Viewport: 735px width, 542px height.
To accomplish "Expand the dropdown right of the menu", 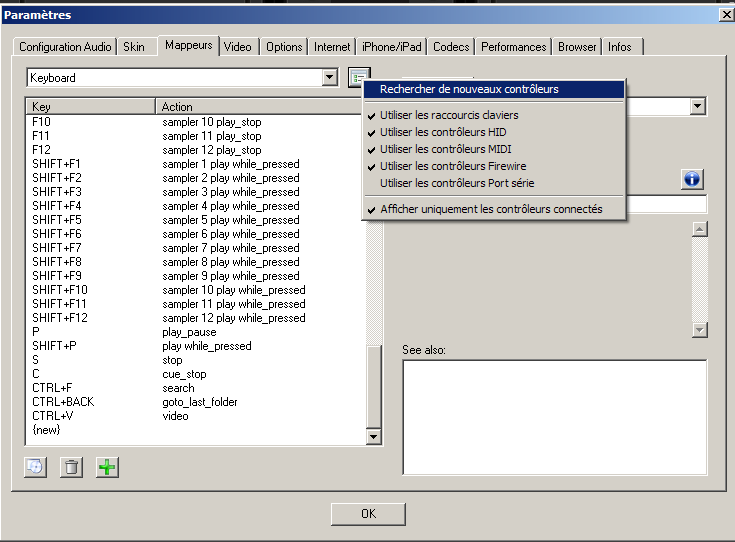I will tap(698, 106).
